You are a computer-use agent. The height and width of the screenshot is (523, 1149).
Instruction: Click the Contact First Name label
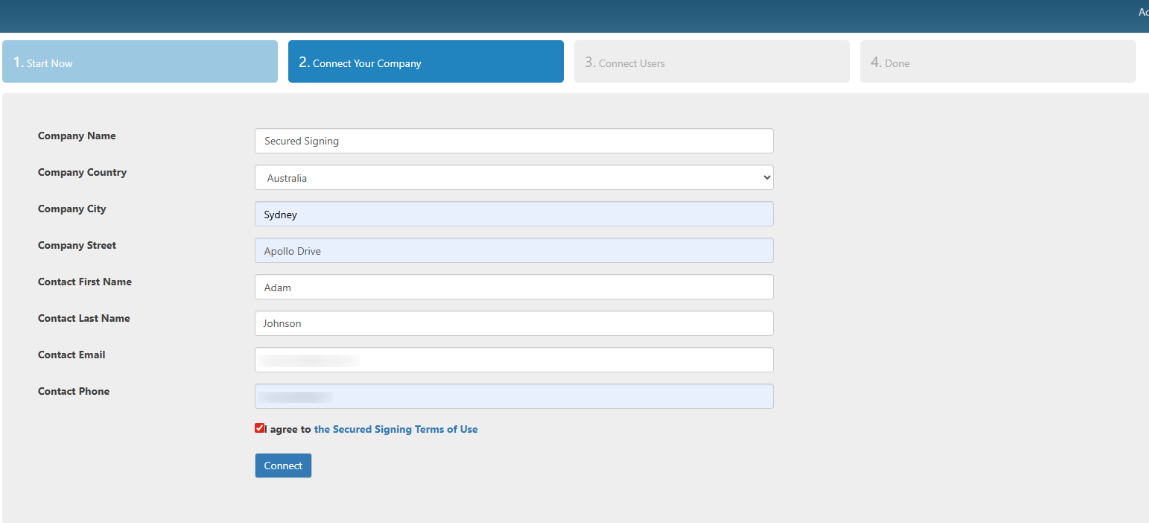click(85, 281)
